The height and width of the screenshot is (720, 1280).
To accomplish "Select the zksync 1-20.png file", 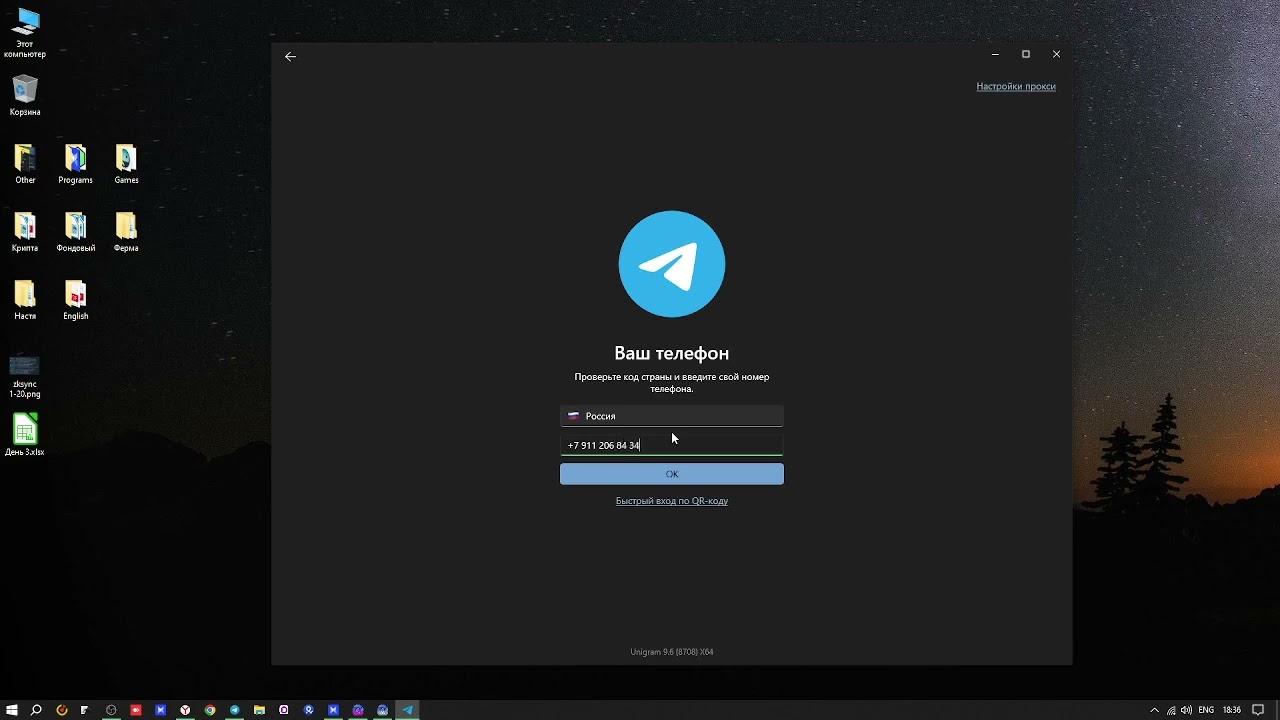I will click(25, 376).
